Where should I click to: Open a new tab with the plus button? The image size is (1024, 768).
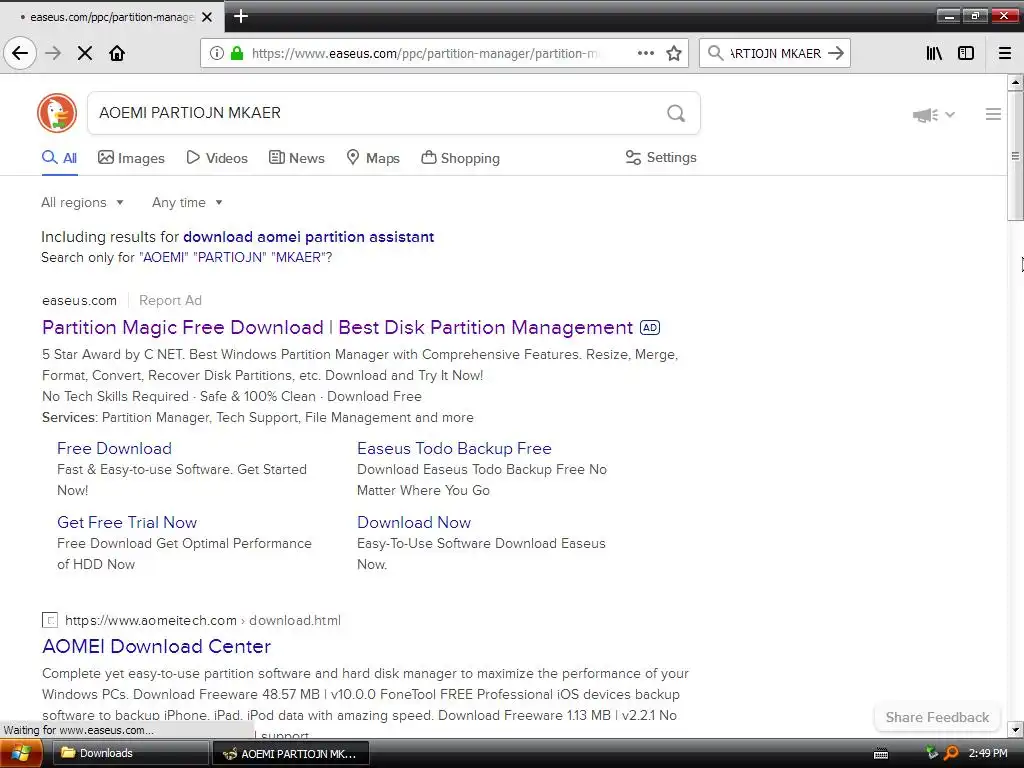click(240, 16)
